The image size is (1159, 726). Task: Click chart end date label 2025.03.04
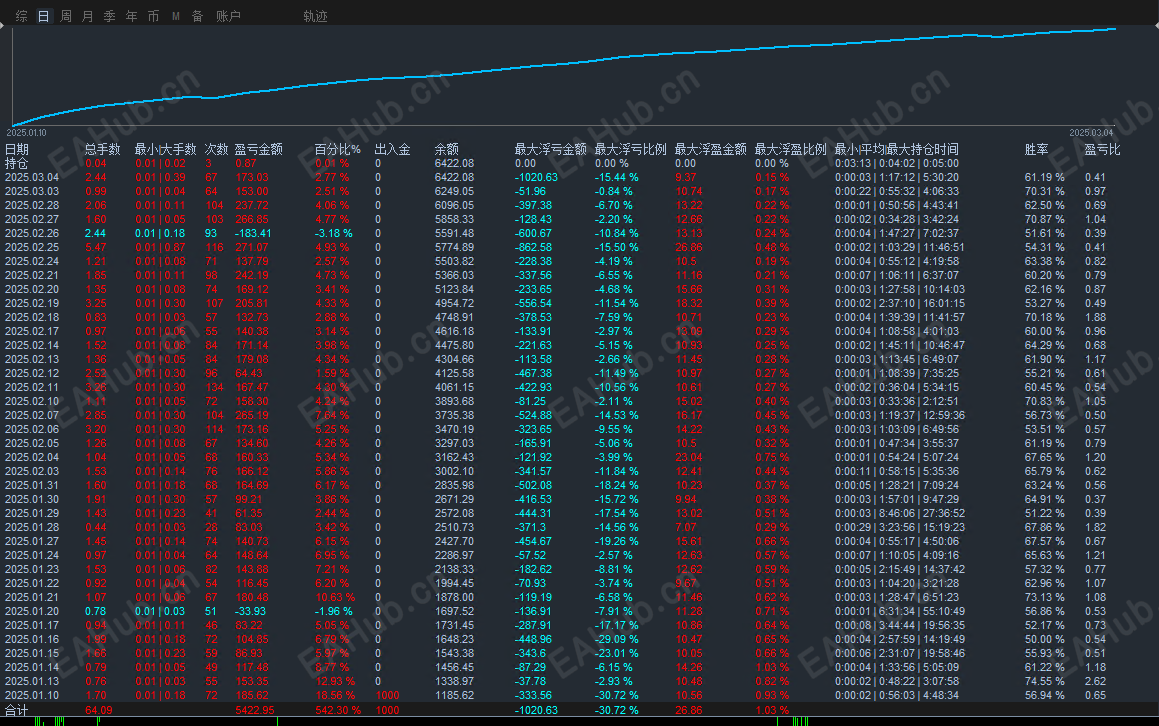click(1091, 133)
